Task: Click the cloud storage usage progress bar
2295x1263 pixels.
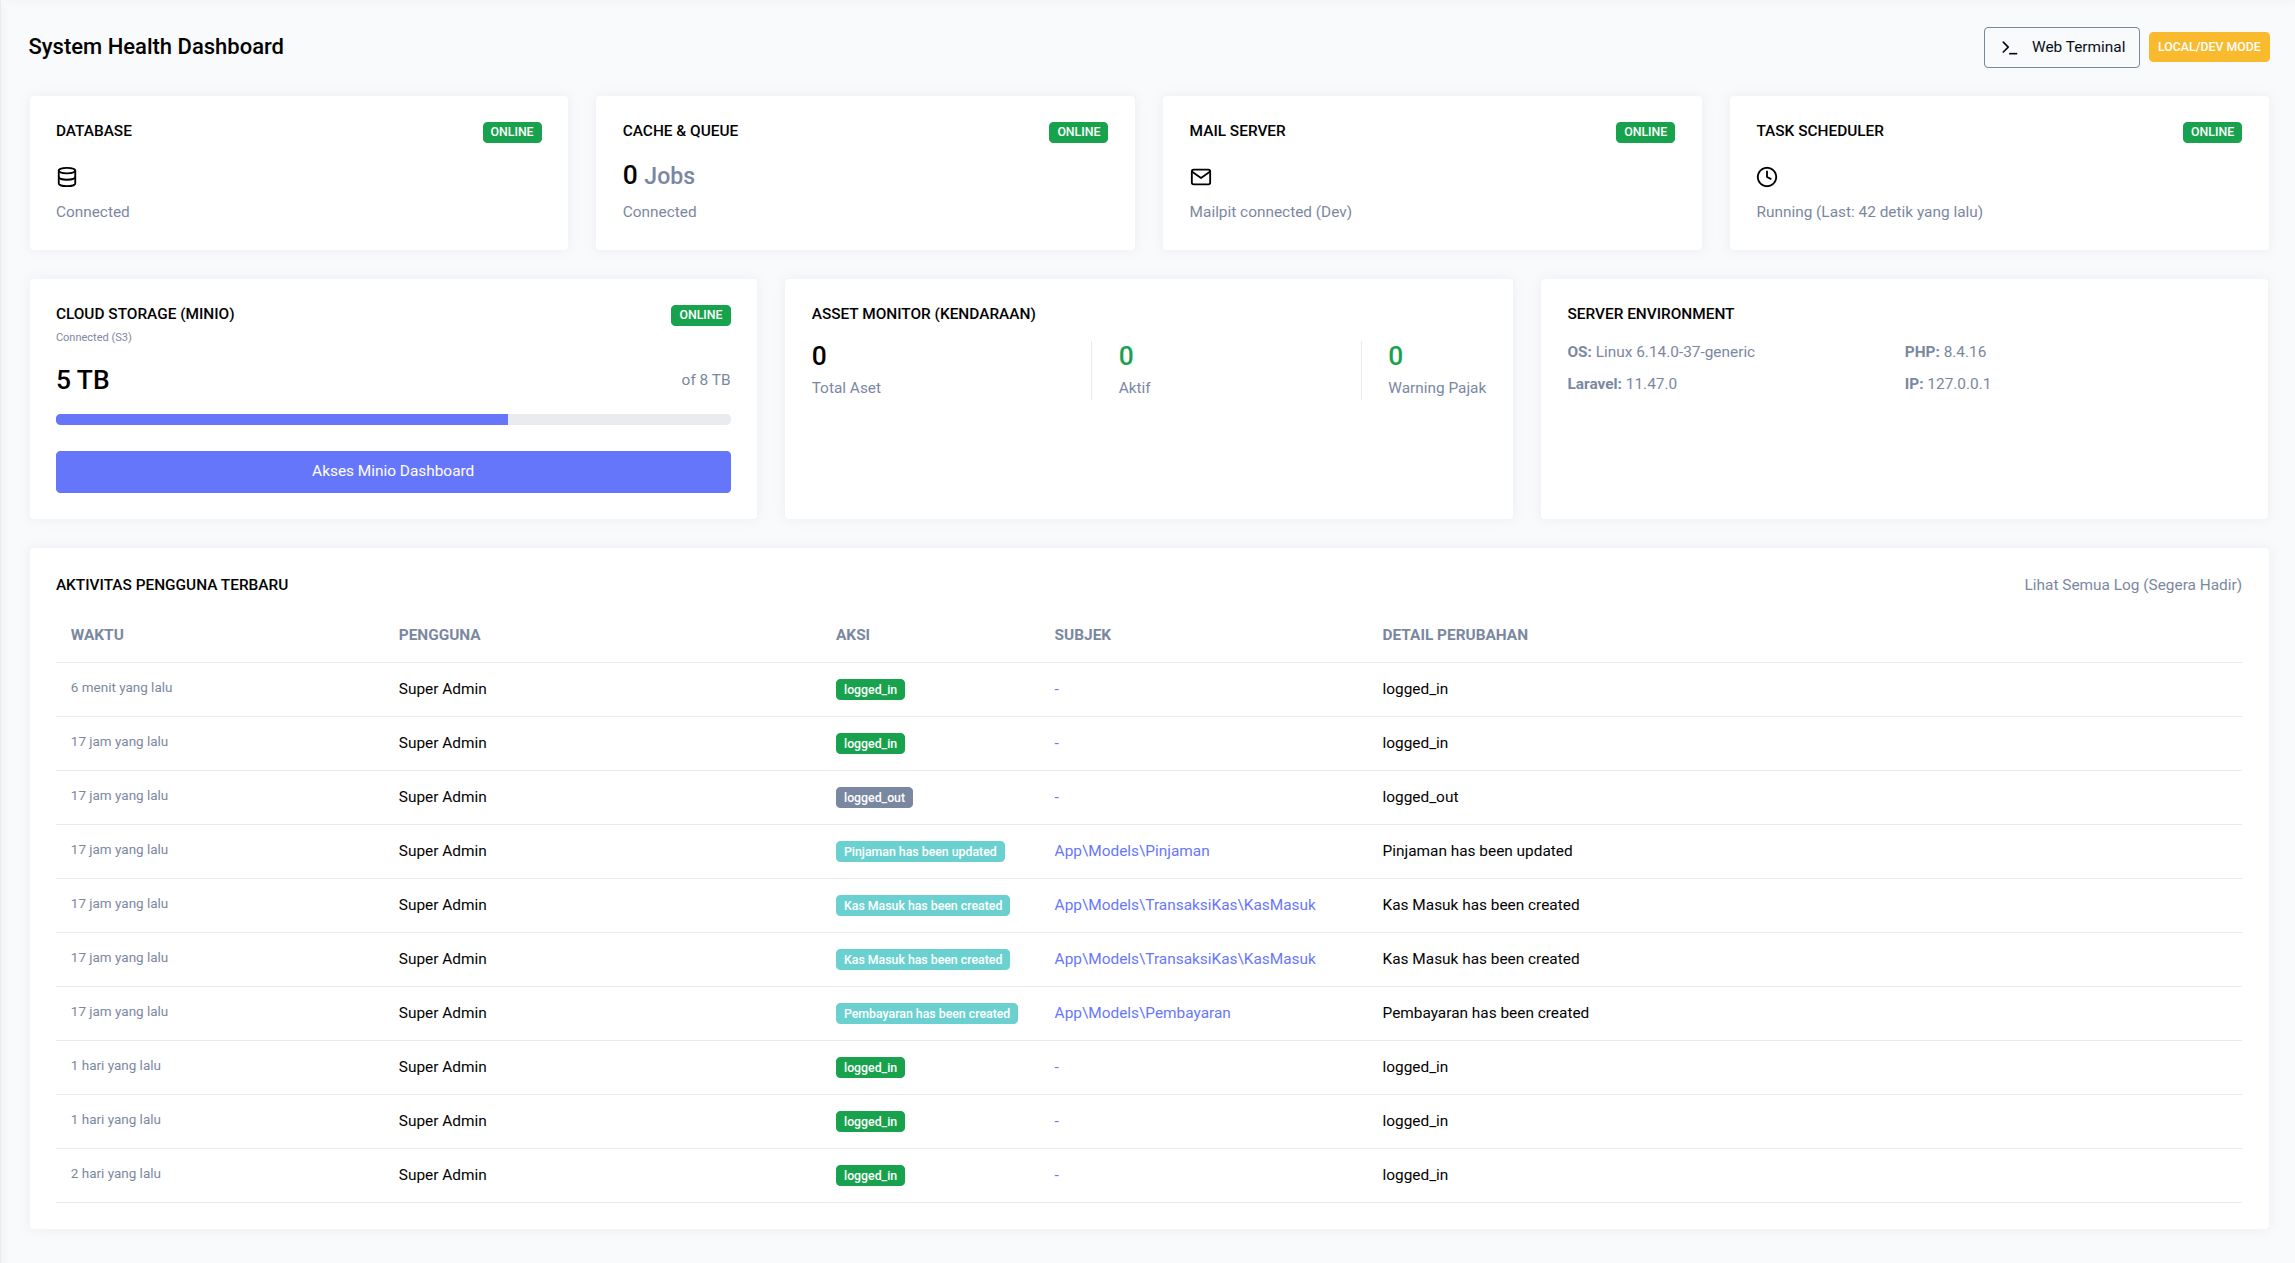Action: pos(393,420)
